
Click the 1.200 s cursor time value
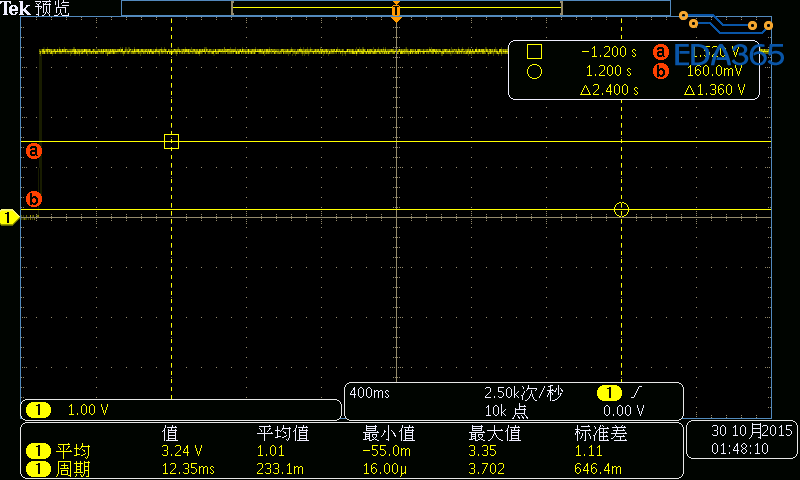point(608,71)
